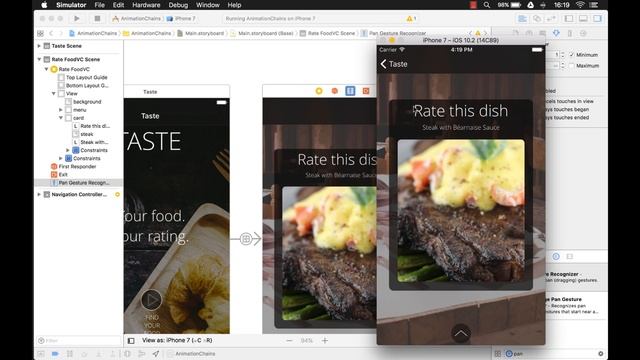Toggle the debug area pane

(x=583, y=19)
